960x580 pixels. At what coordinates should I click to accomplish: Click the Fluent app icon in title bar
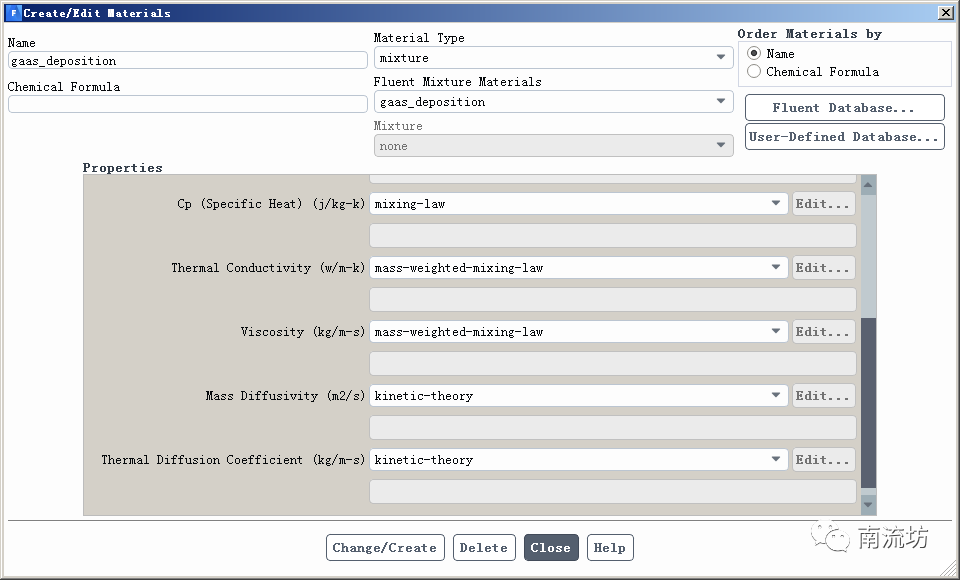click(13, 13)
